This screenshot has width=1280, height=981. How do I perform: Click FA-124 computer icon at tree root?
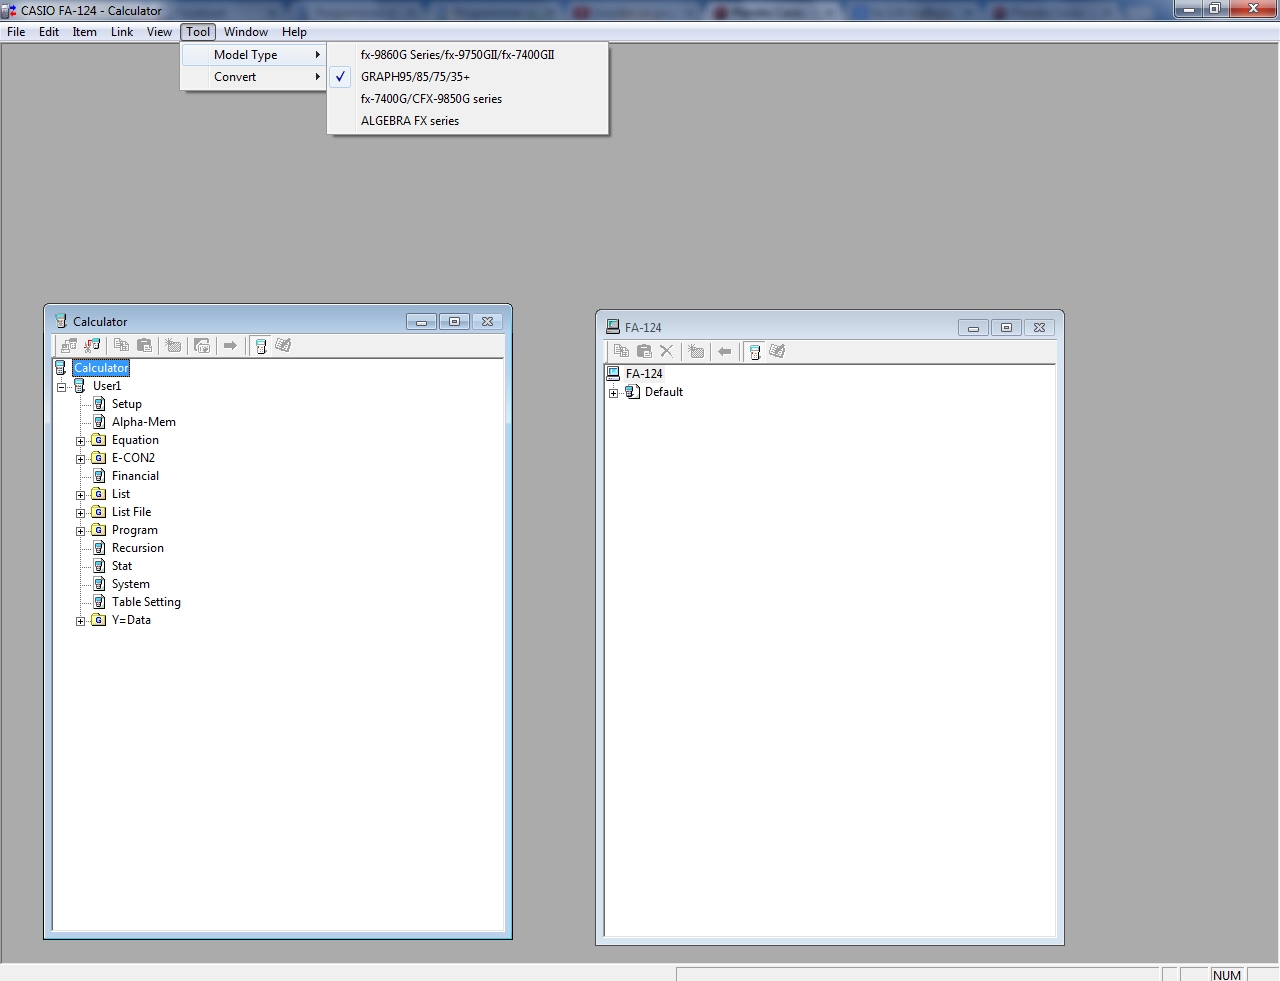[x=613, y=374]
